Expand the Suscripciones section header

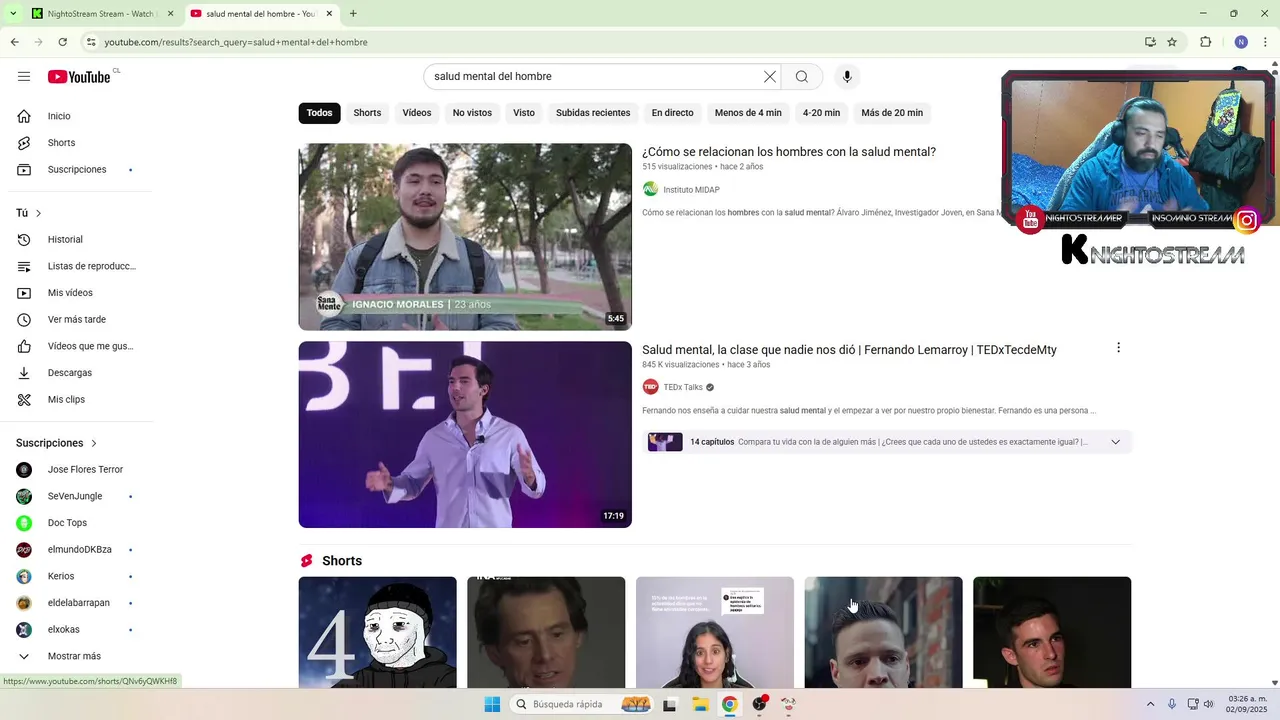(x=57, y=443)
